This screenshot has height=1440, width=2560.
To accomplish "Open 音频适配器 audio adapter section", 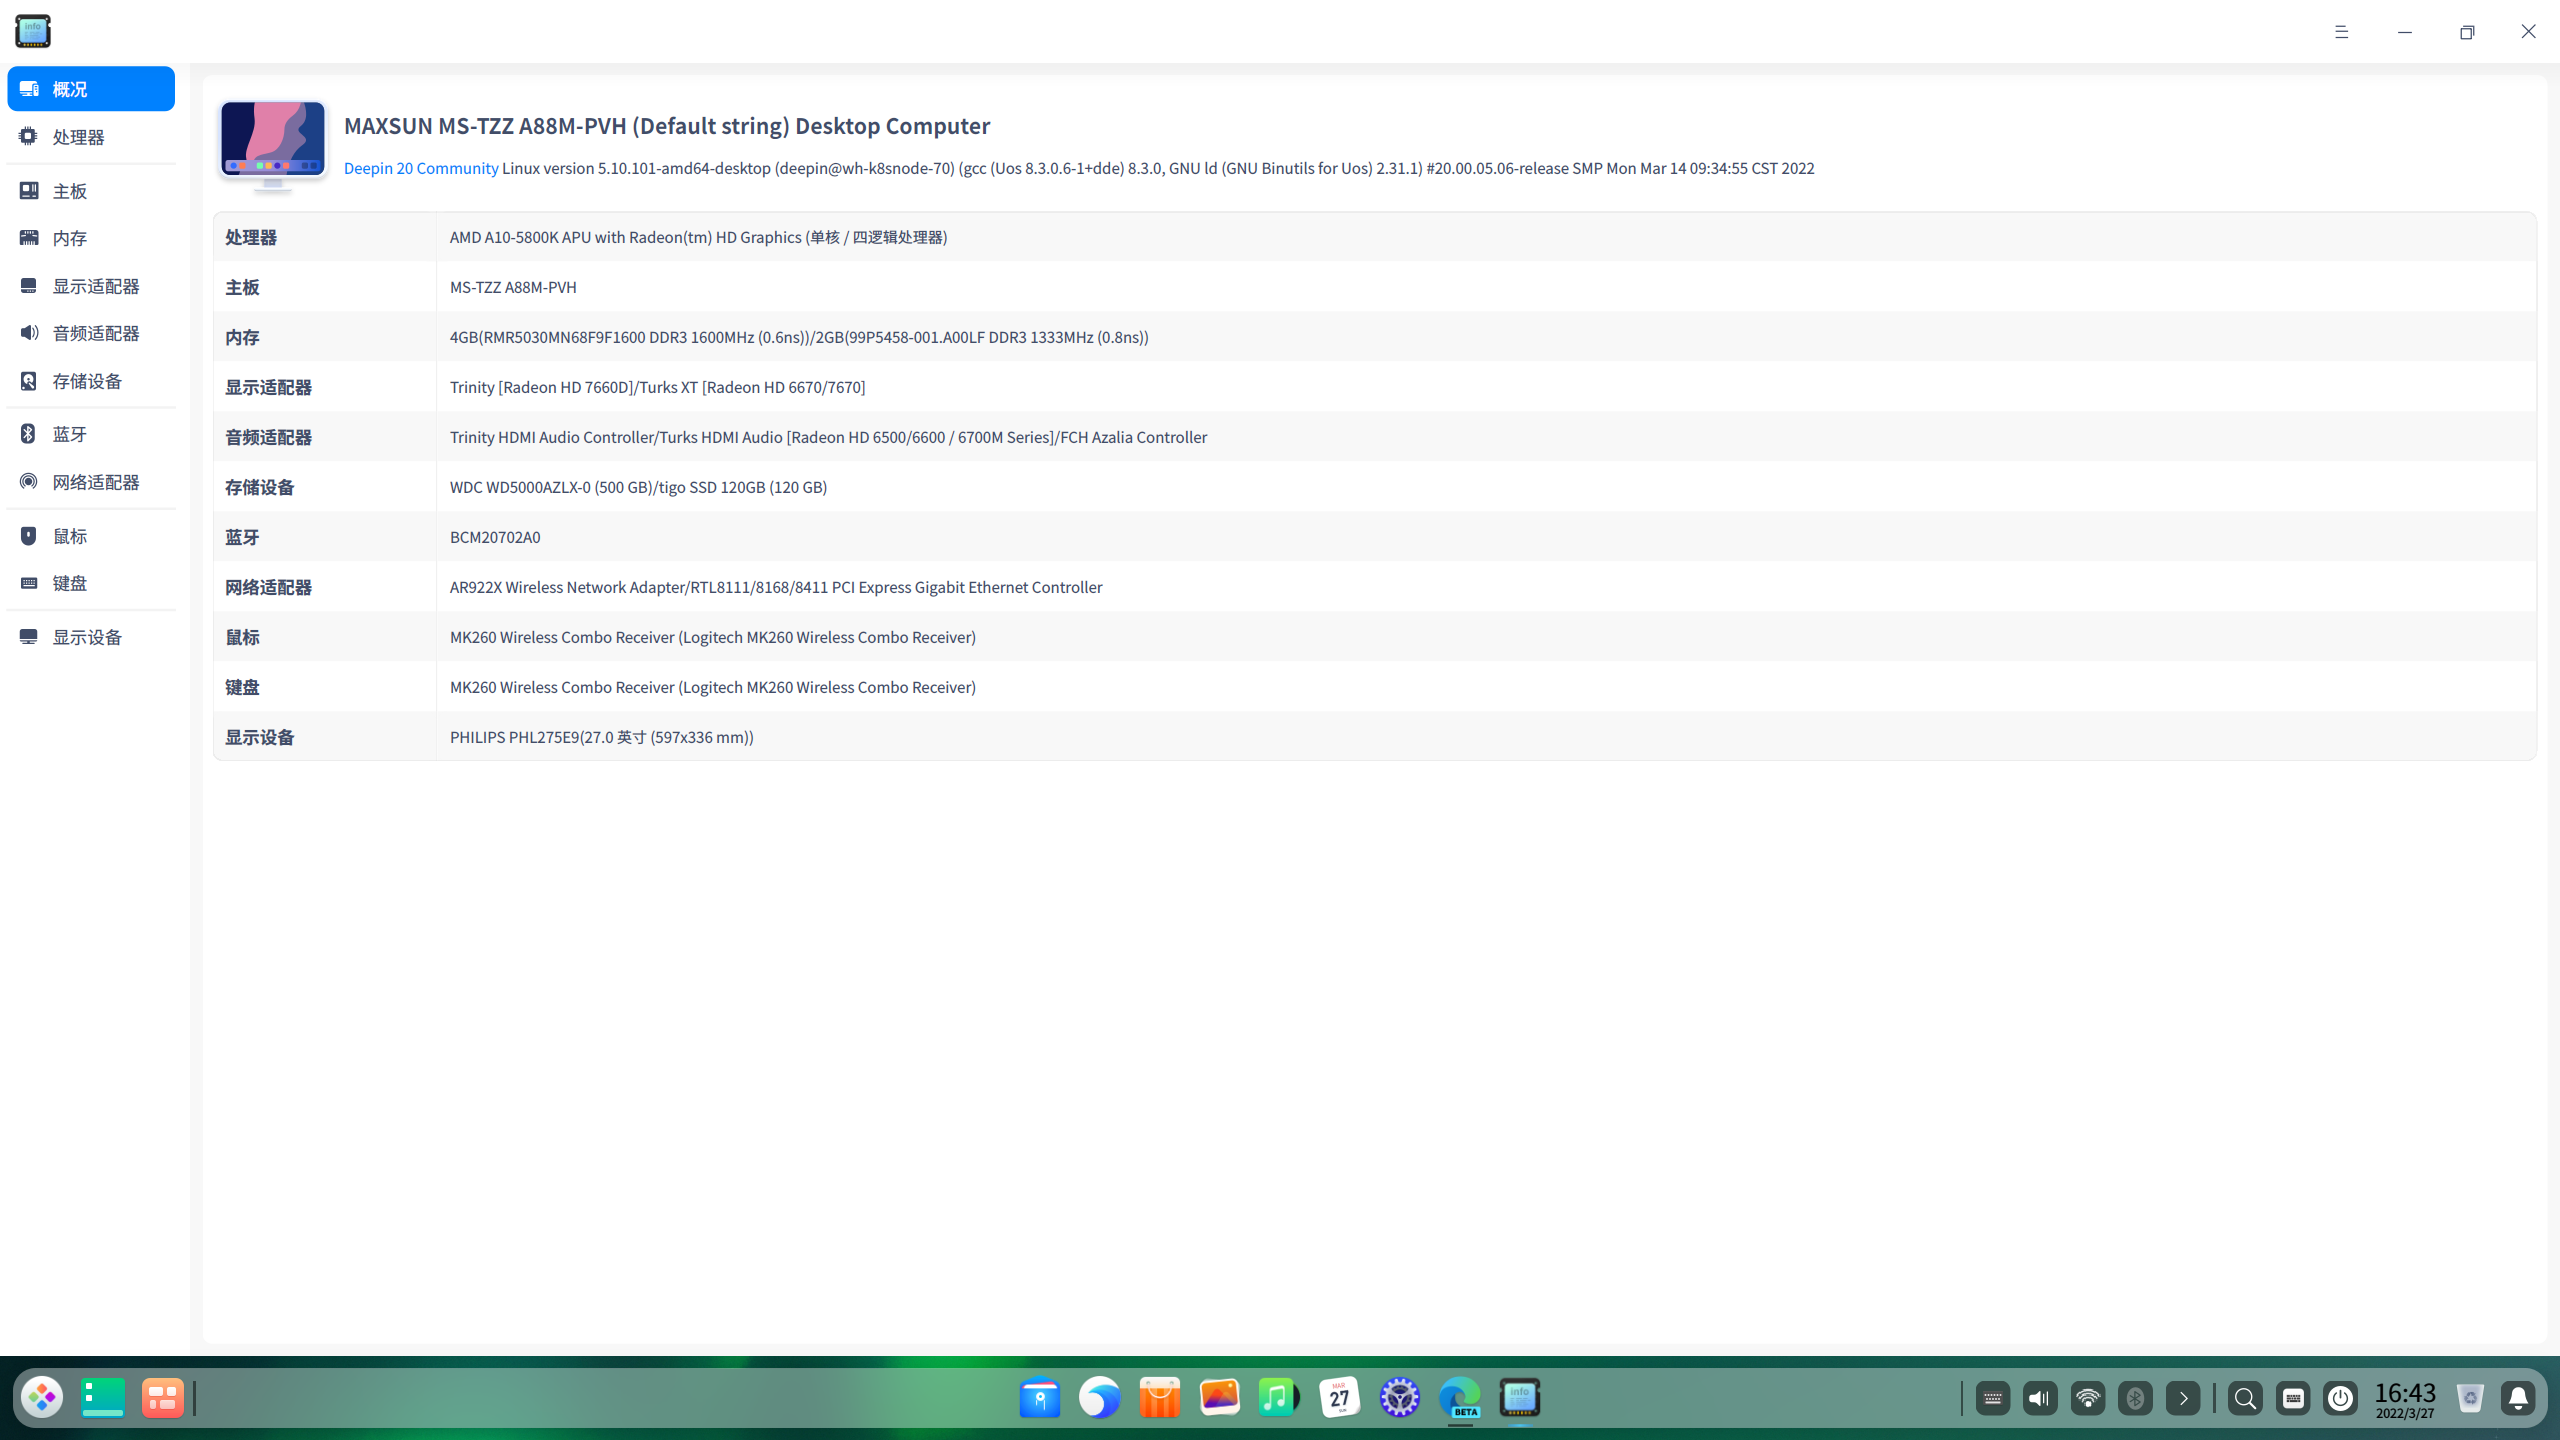I will pyautogui.click(x=95, y=333).
